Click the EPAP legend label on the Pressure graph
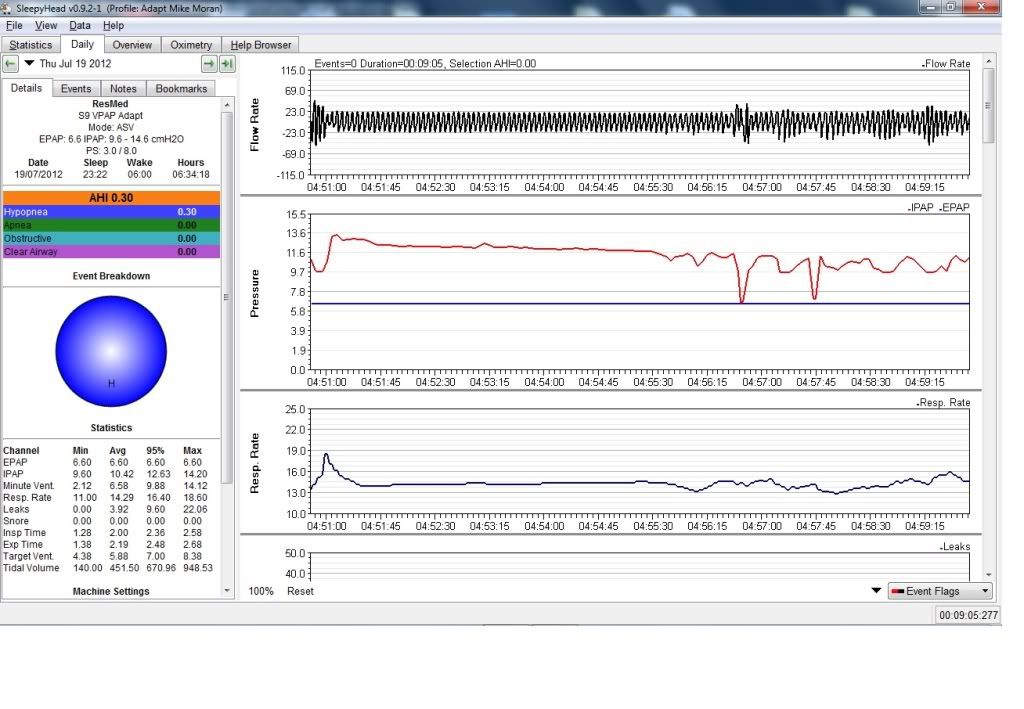 [x=955, y=208]
